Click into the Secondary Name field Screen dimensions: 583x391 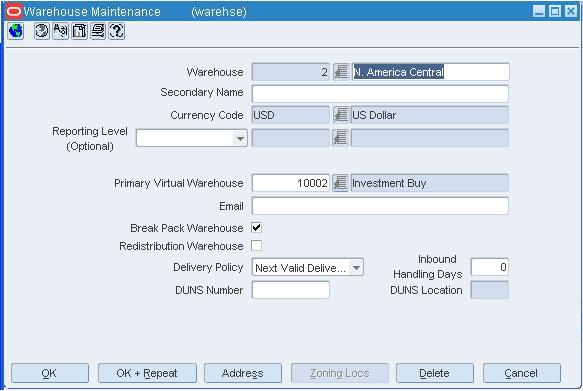[380, 94]
